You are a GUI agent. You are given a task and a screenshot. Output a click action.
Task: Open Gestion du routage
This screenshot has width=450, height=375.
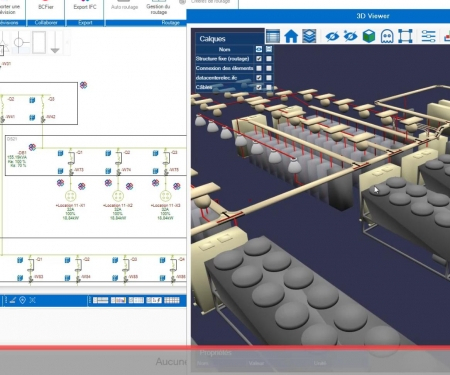click(158, 9)
